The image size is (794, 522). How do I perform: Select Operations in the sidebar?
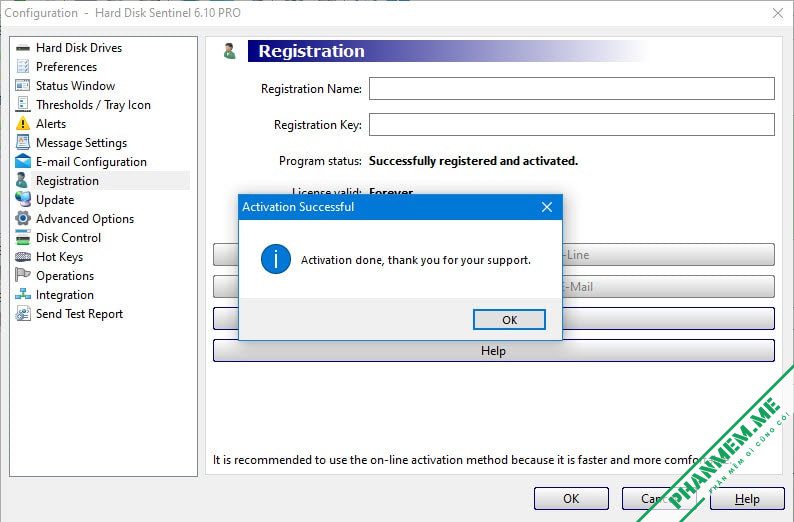[65, 276]
